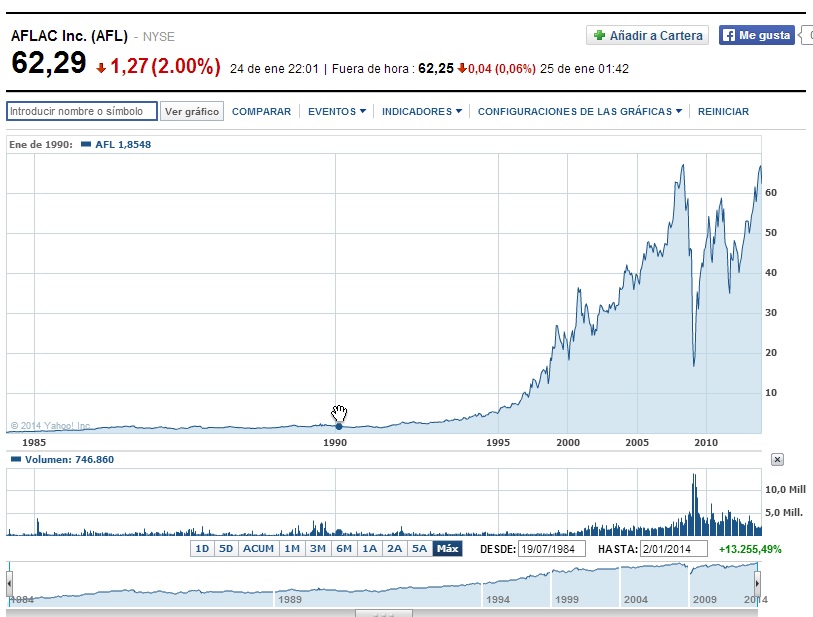Click the Ver gráfico button
Viewport: 813px width, 617px height.
tap(192, 111)
